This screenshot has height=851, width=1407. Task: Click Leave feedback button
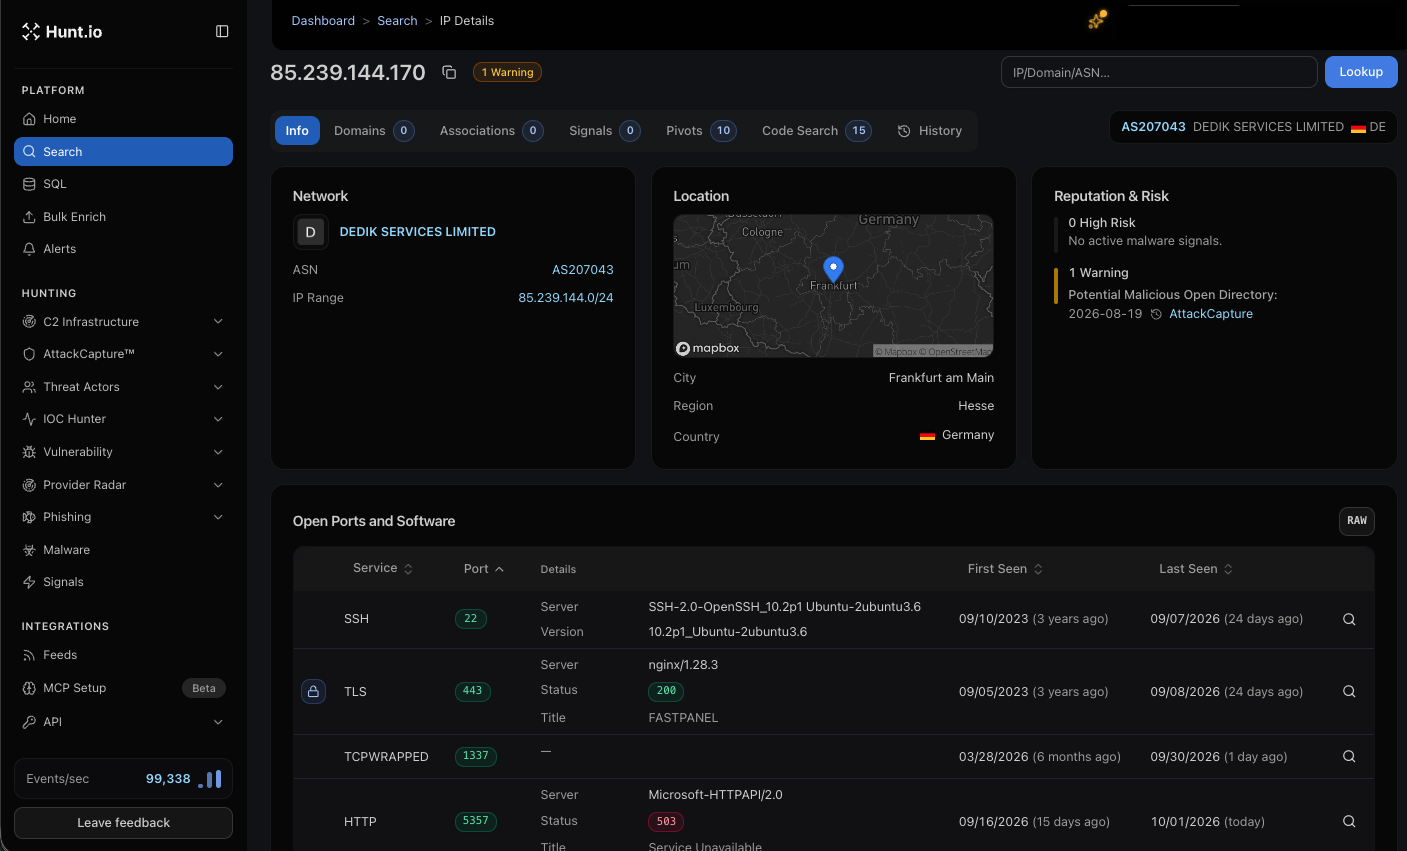click(123, 823)
